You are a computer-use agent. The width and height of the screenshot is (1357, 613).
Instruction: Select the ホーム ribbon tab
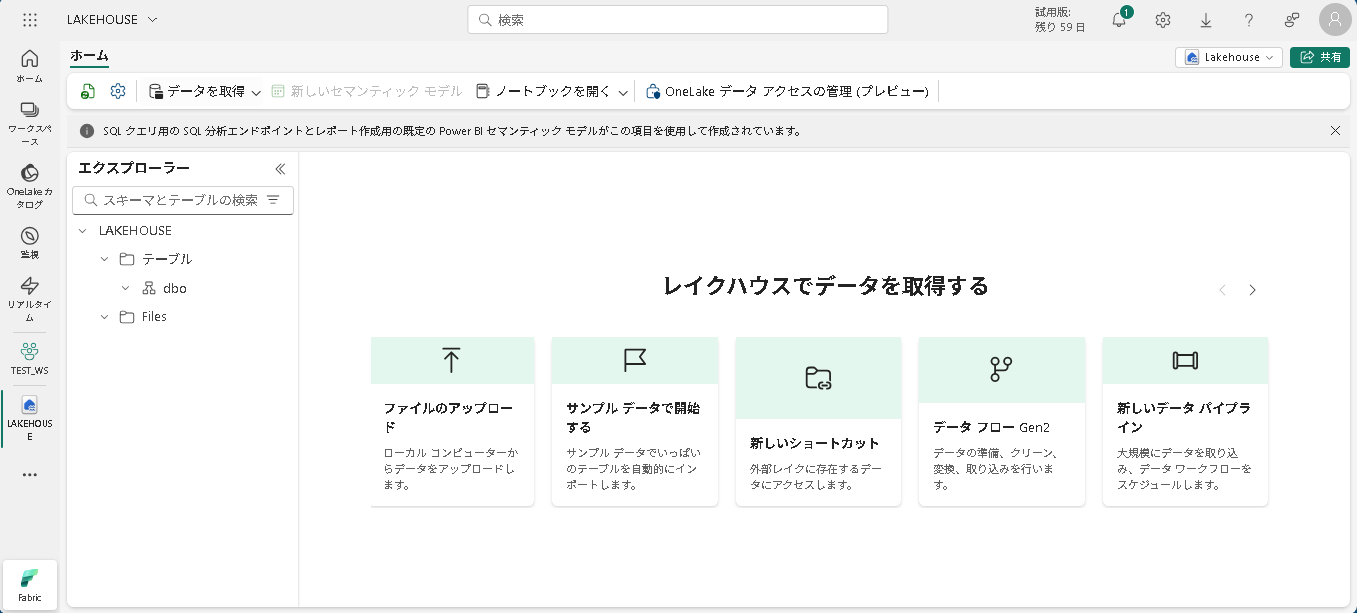click(89, 56)
